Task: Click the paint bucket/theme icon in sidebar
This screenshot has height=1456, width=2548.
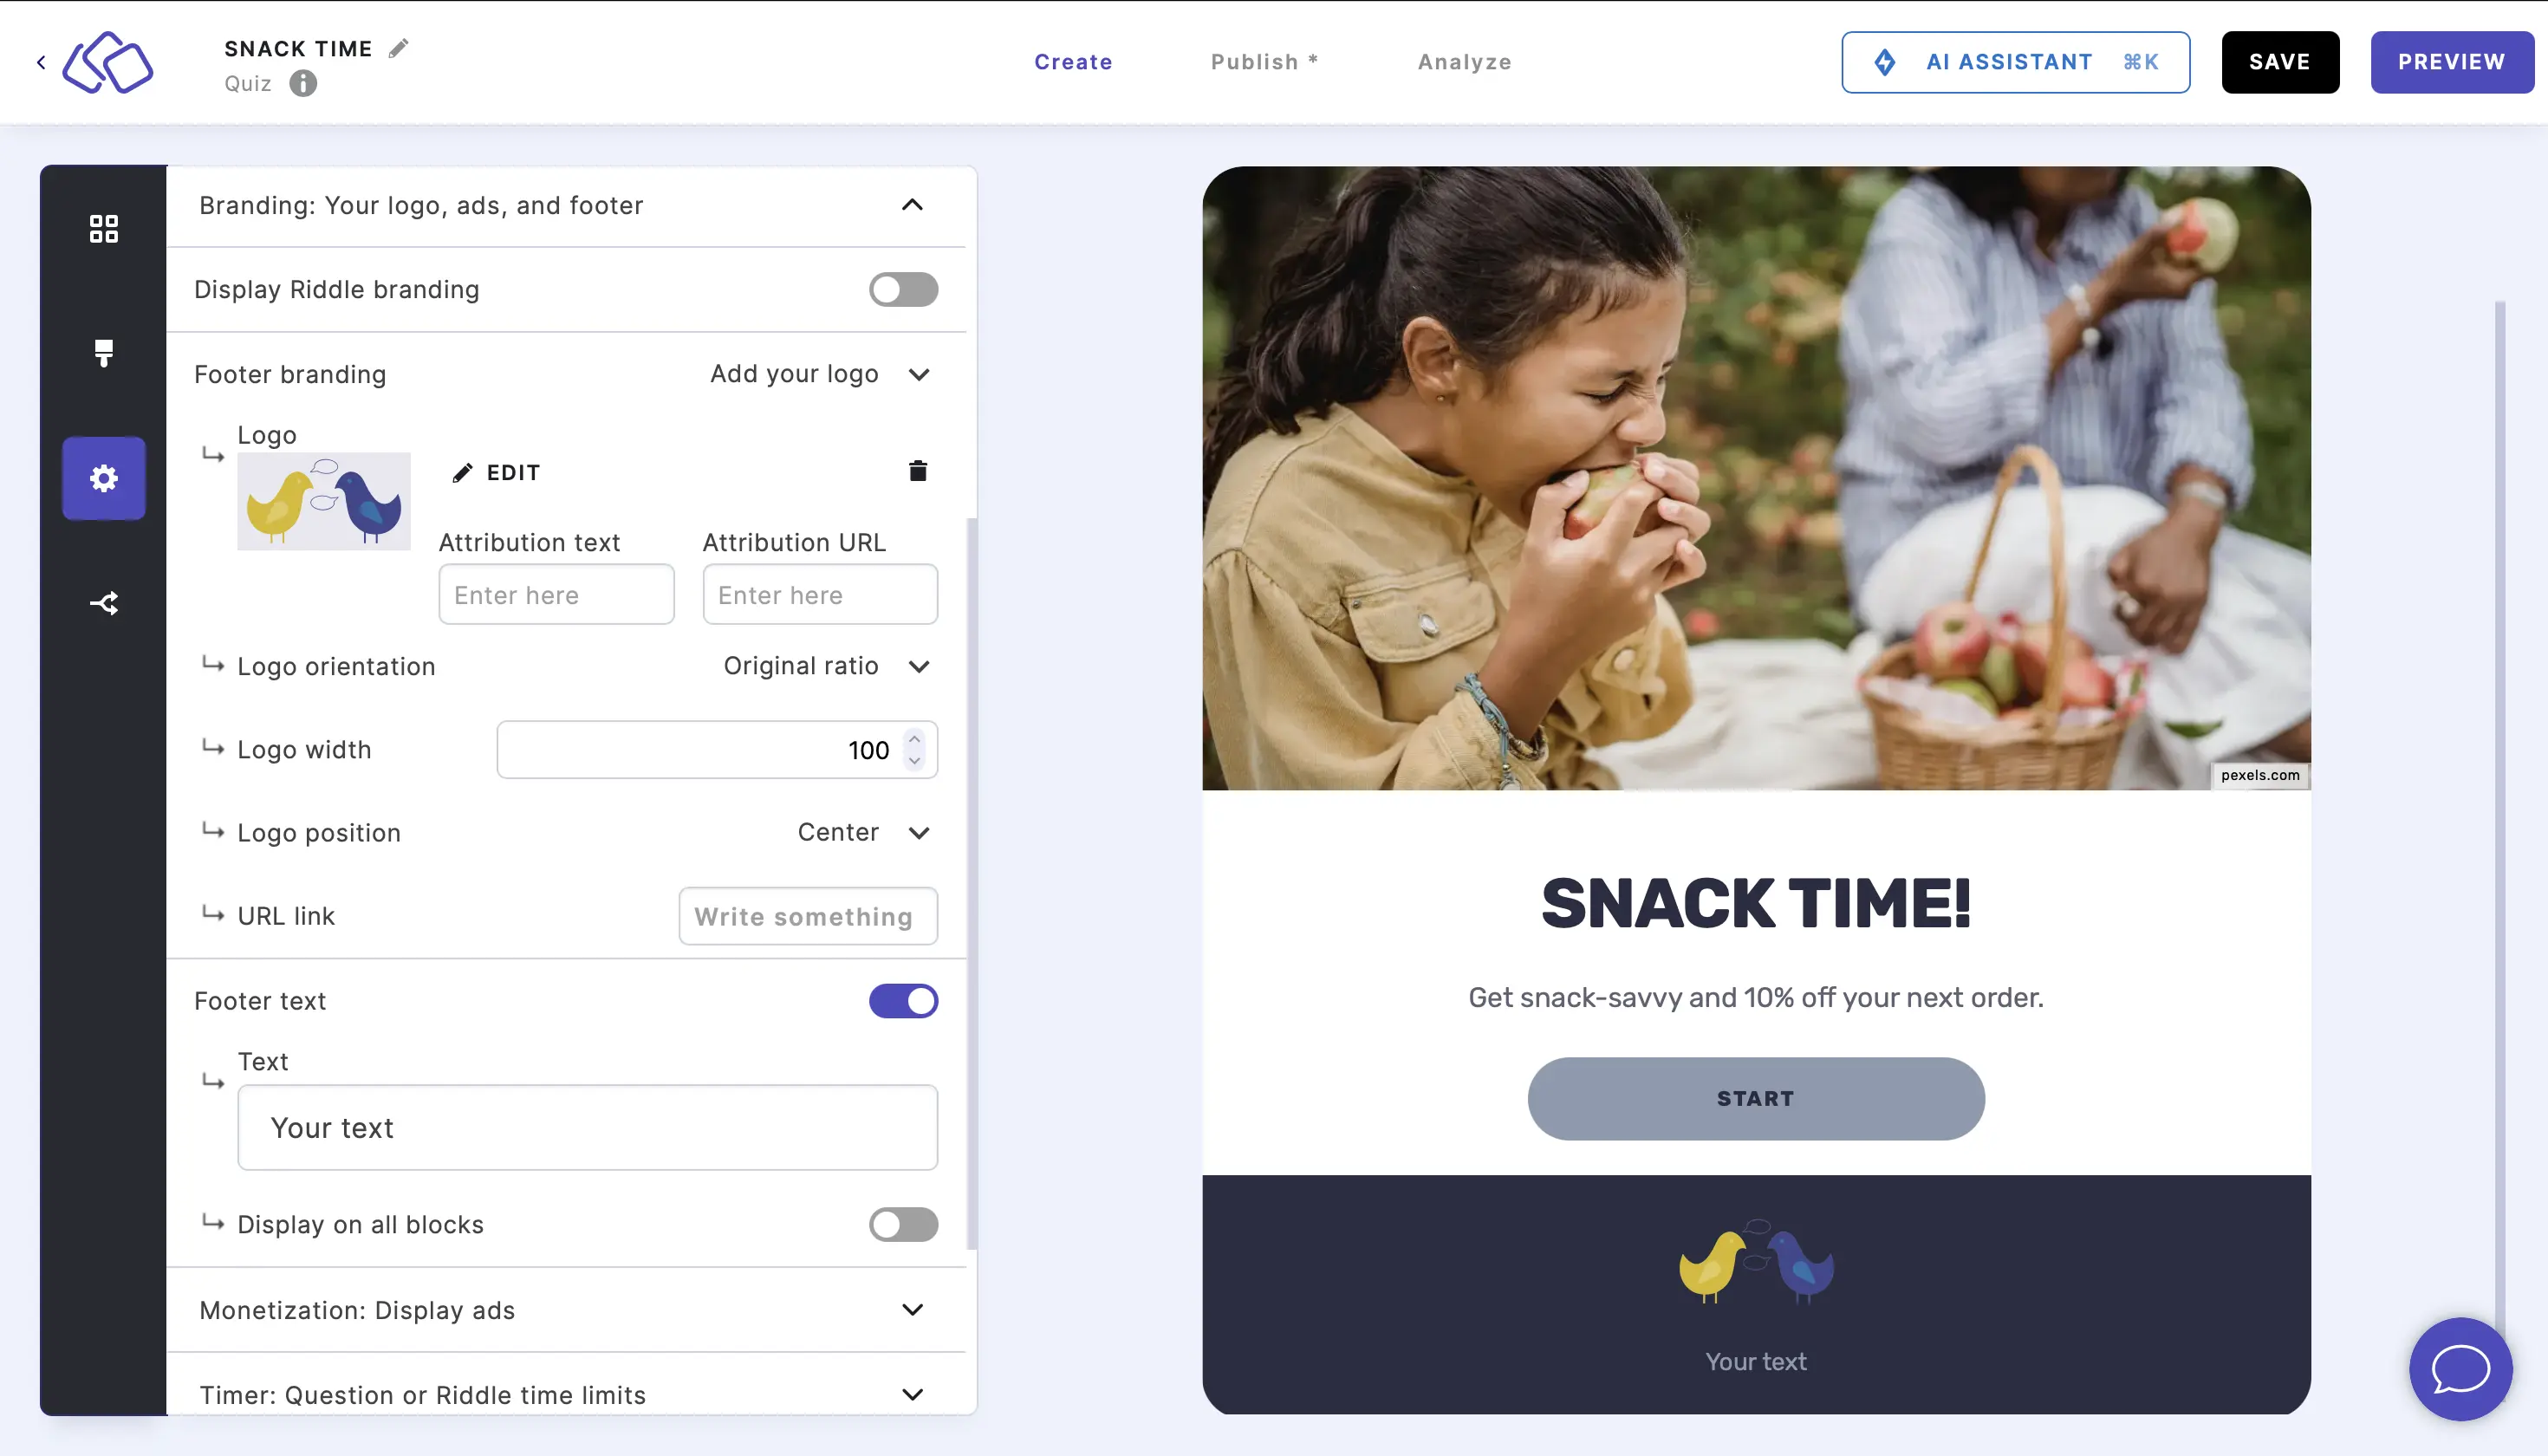Action: click(103, 352)
